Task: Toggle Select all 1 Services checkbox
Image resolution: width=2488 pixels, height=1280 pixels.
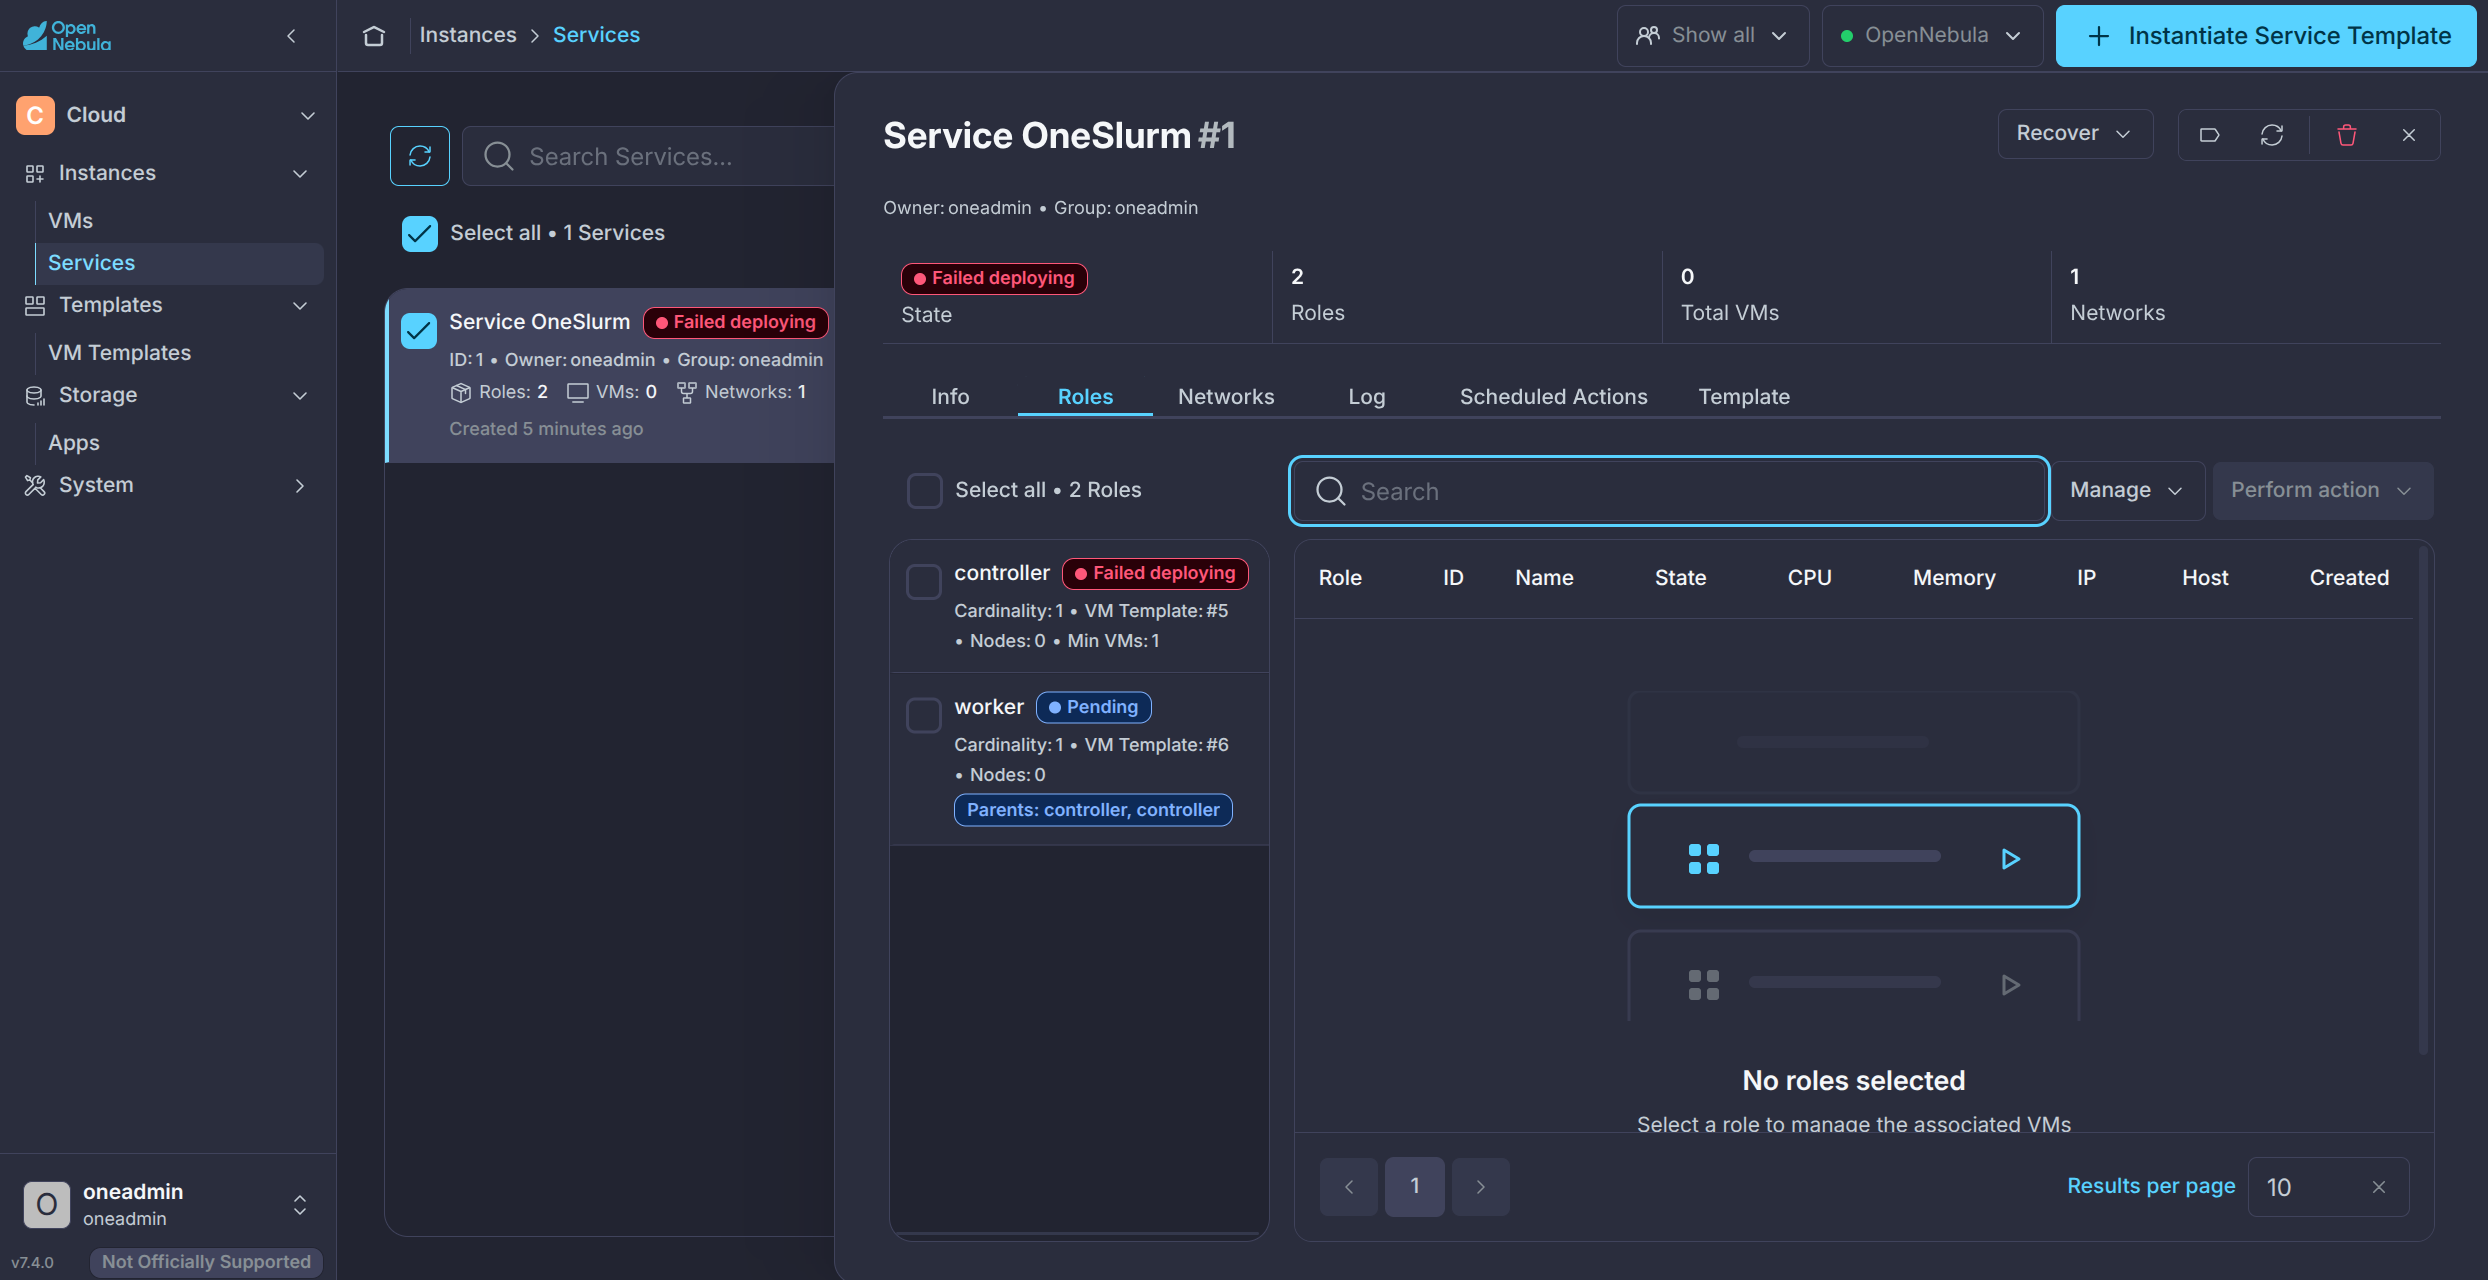Action: point(420,233)
